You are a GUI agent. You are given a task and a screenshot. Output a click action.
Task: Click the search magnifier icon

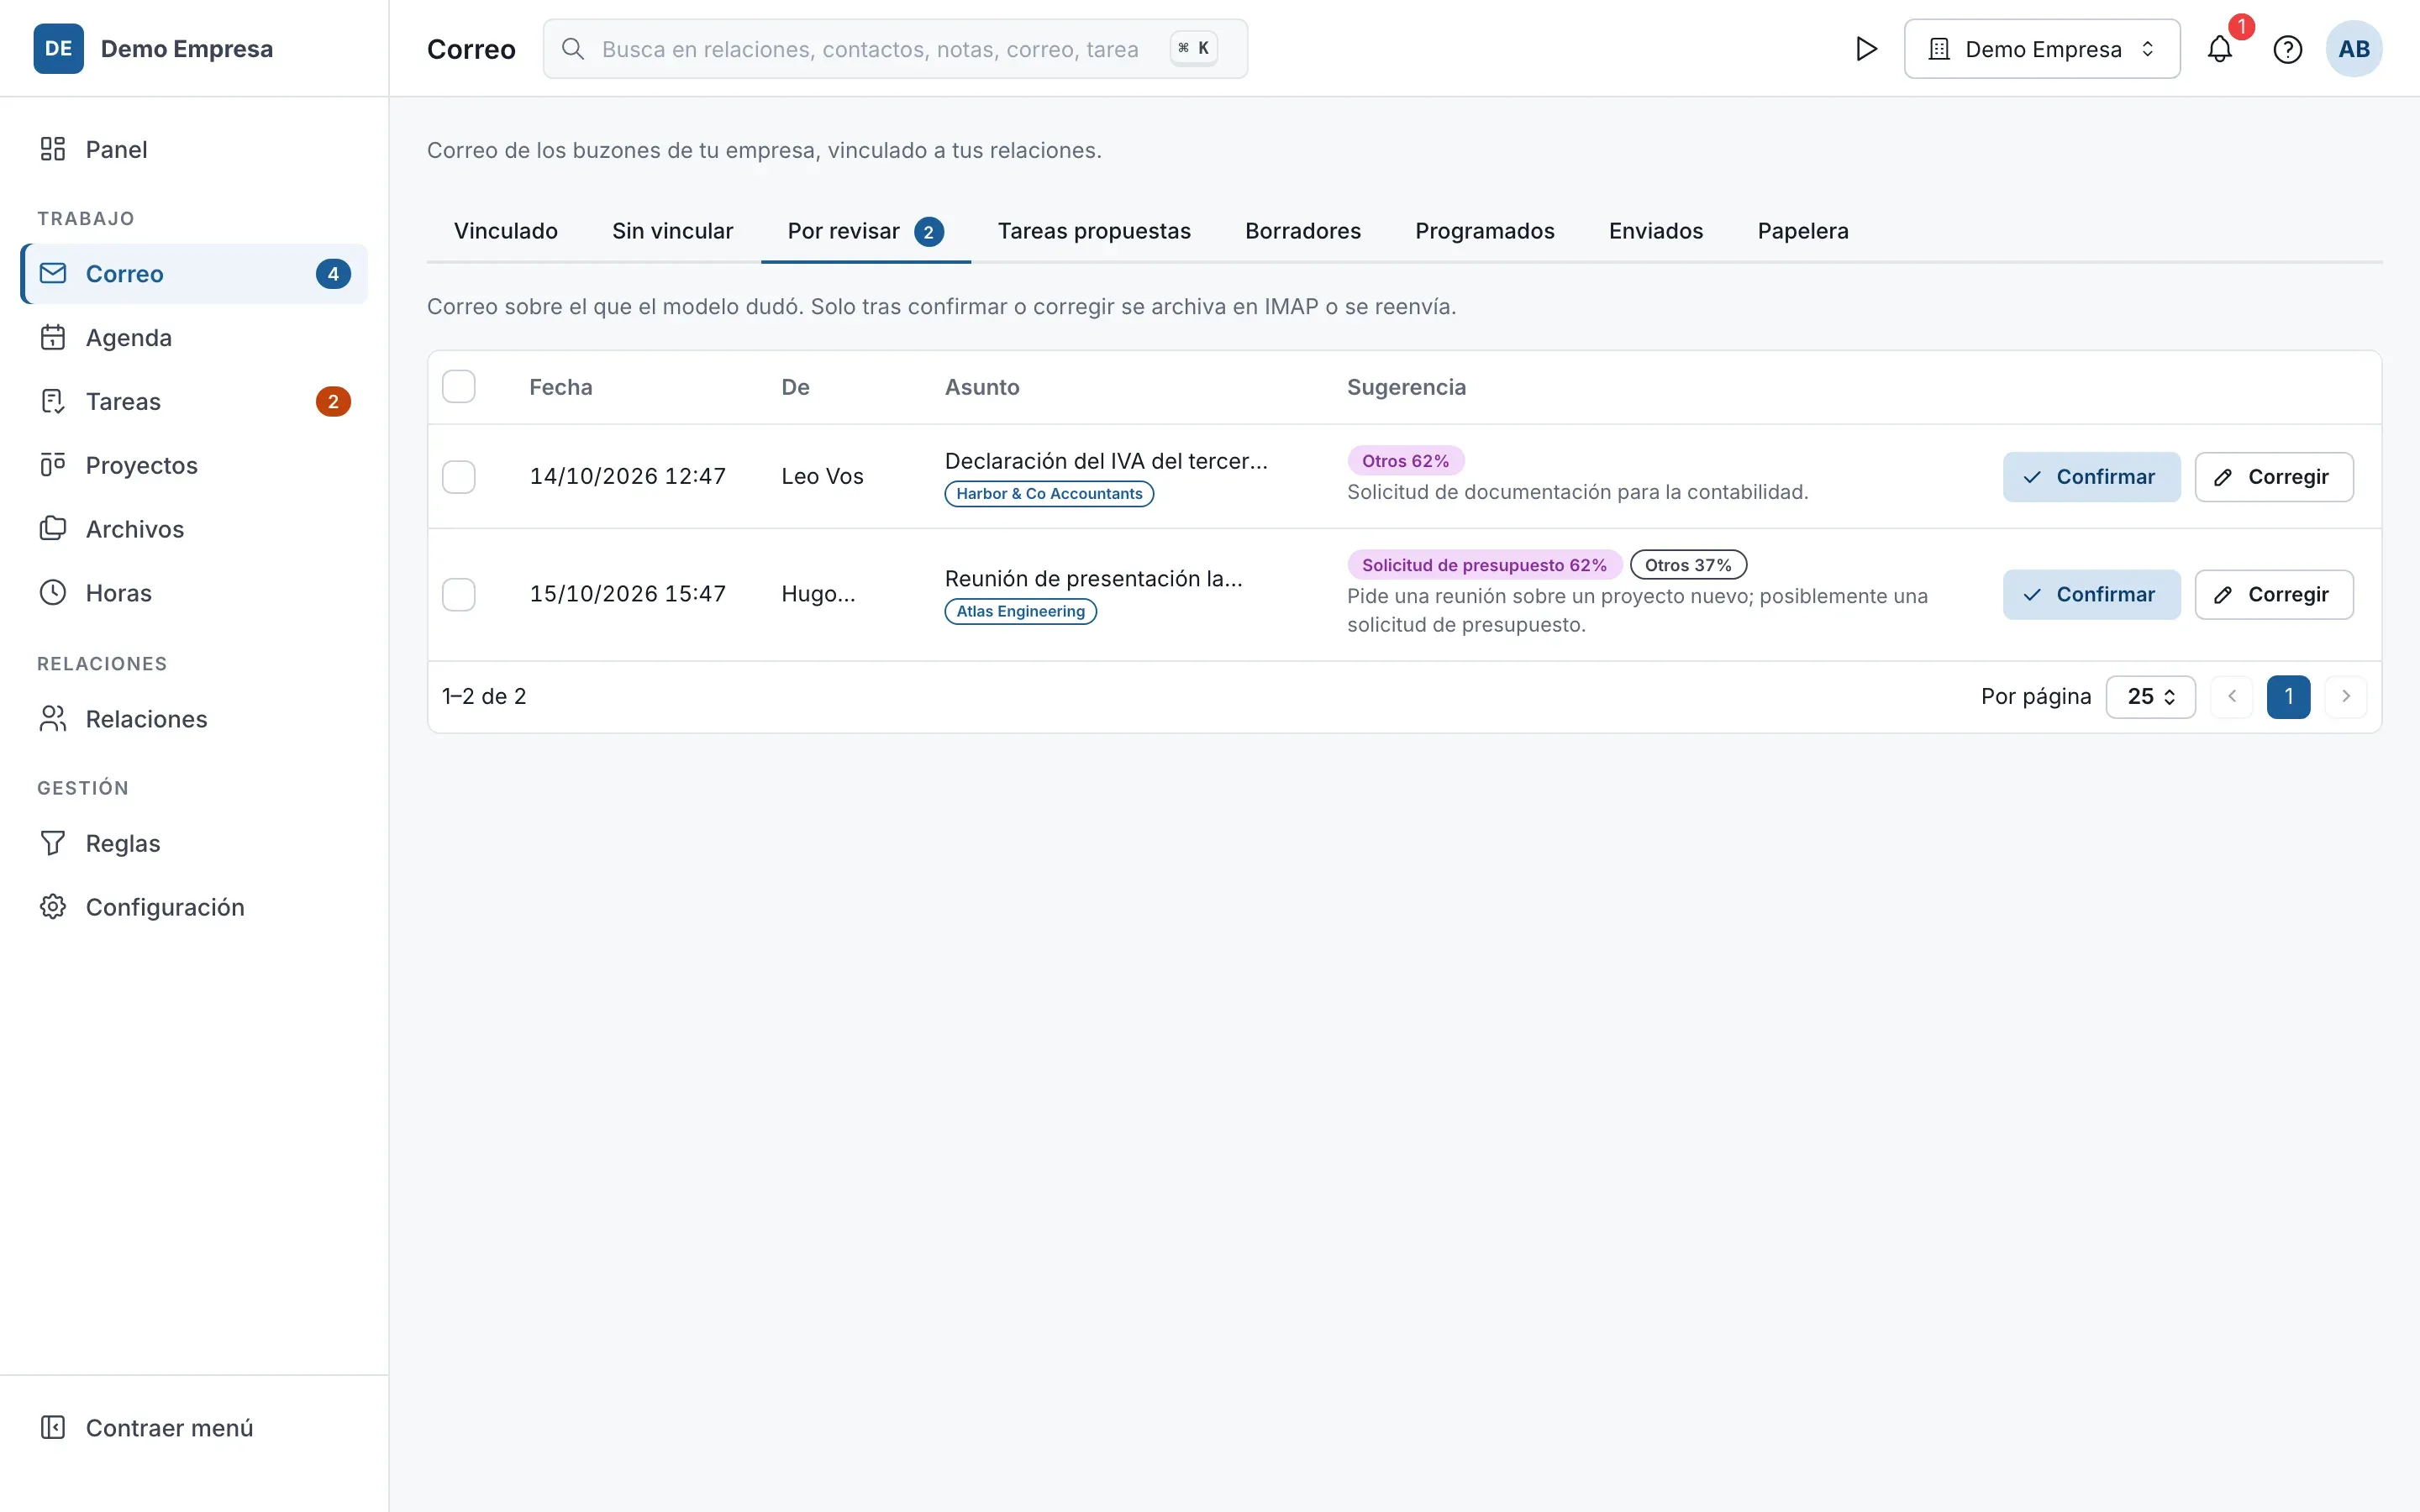[x=573, y=49]
